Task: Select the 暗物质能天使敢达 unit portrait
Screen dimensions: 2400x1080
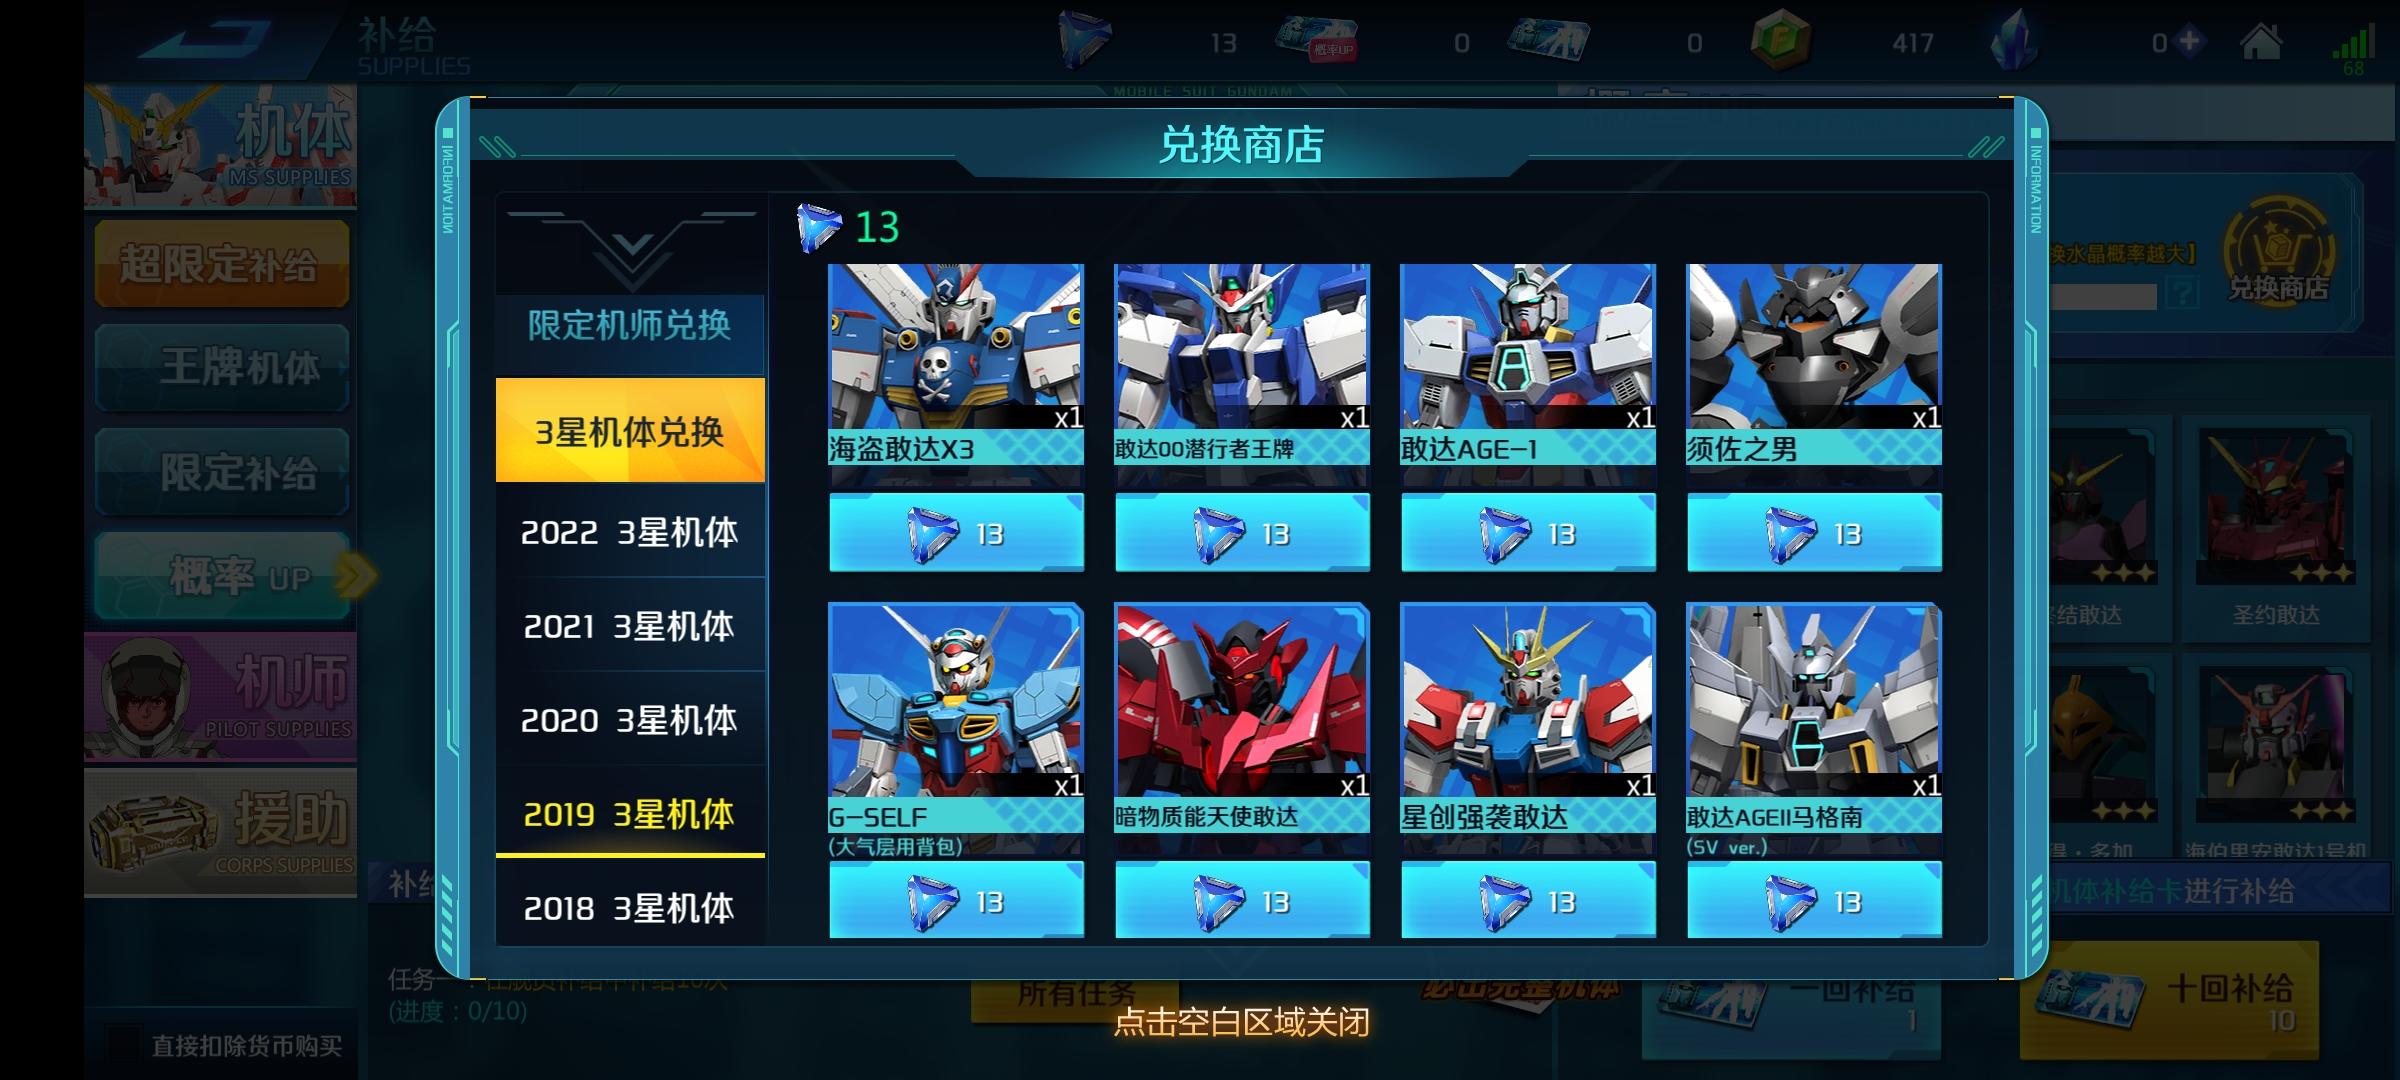Action: point(1242,700)
